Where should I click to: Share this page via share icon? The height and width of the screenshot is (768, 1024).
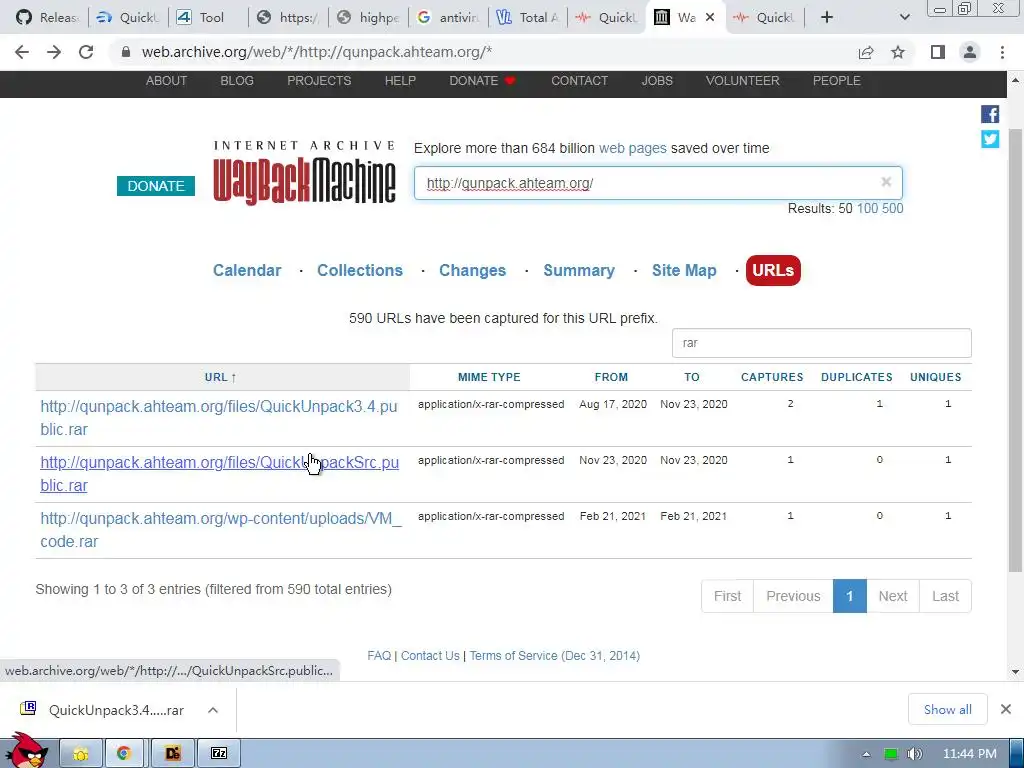866,52
